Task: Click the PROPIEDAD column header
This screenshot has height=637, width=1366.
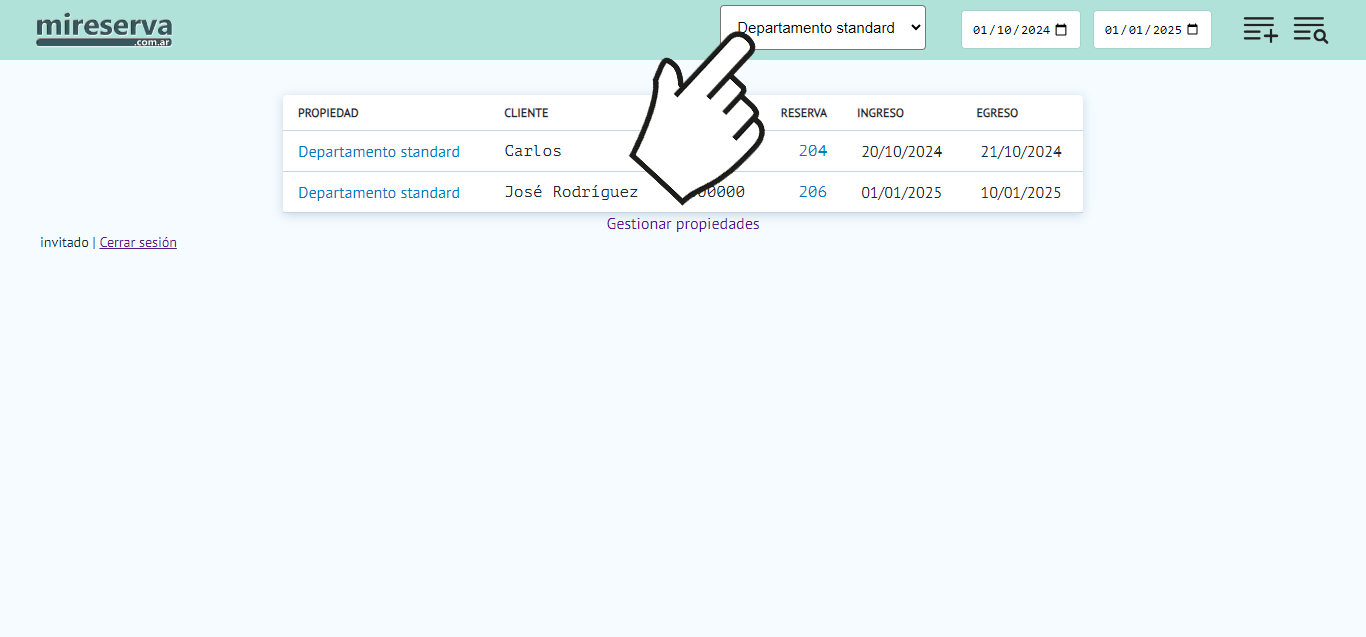Action: click(328, 113)
